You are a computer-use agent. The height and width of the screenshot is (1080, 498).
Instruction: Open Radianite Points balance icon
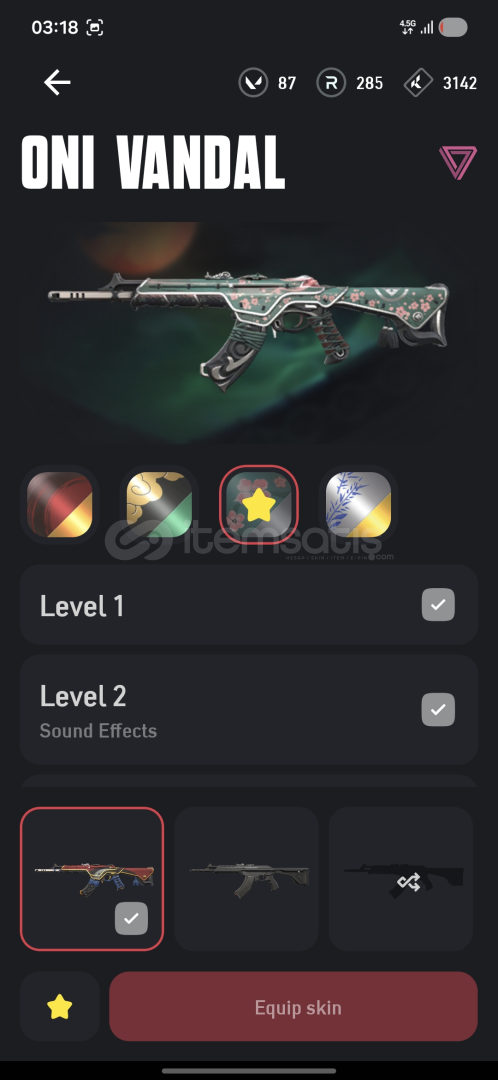[x=331, y=83]
